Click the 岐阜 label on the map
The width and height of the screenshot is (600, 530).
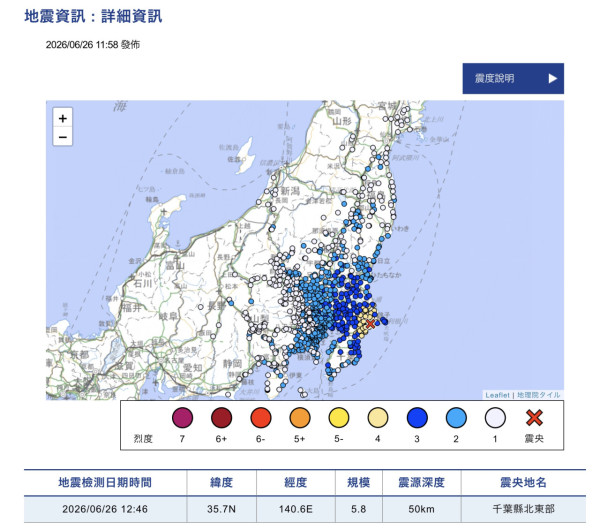pyautogui.click(x=168, y=316)
